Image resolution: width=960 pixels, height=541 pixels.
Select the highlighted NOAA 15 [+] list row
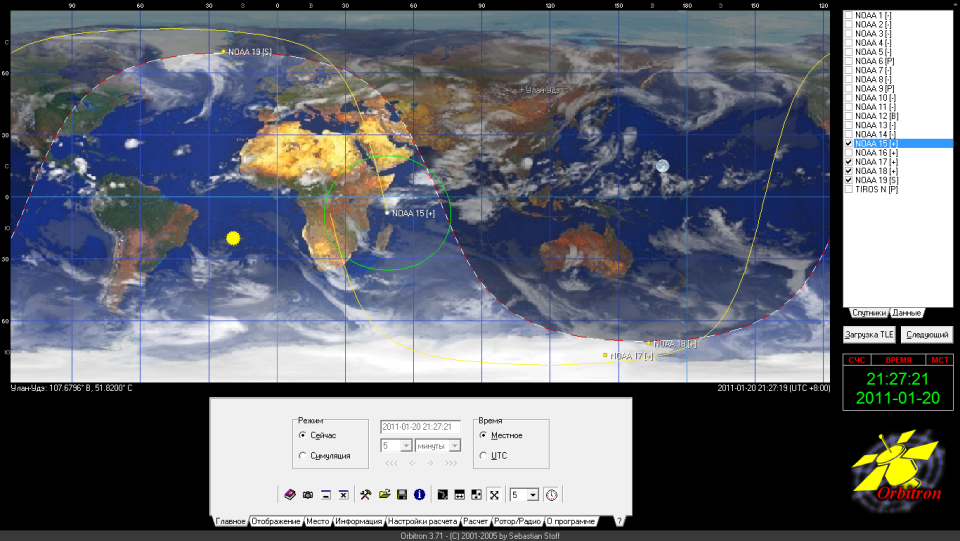pos(898,143)
